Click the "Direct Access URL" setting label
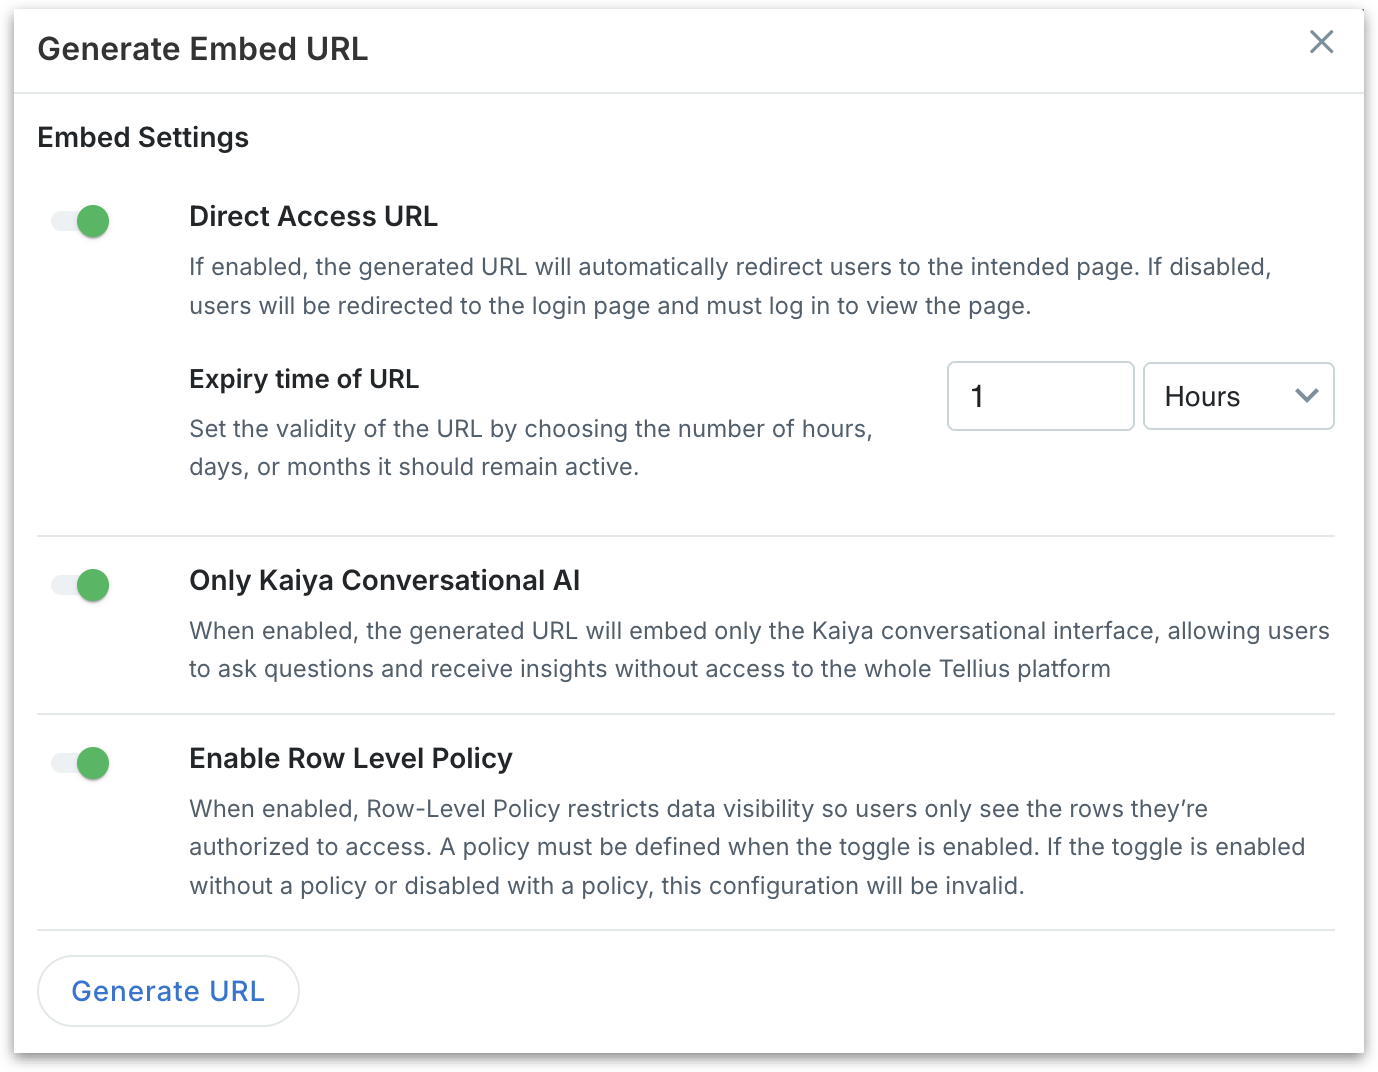This screenshot has width=1378, height=1072. click(313, 216)
